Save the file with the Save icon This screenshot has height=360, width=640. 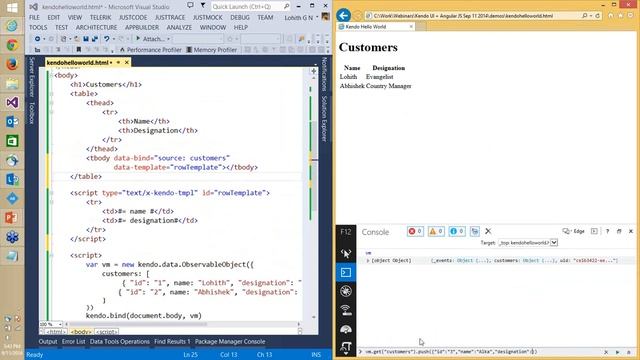click(86, 39)
